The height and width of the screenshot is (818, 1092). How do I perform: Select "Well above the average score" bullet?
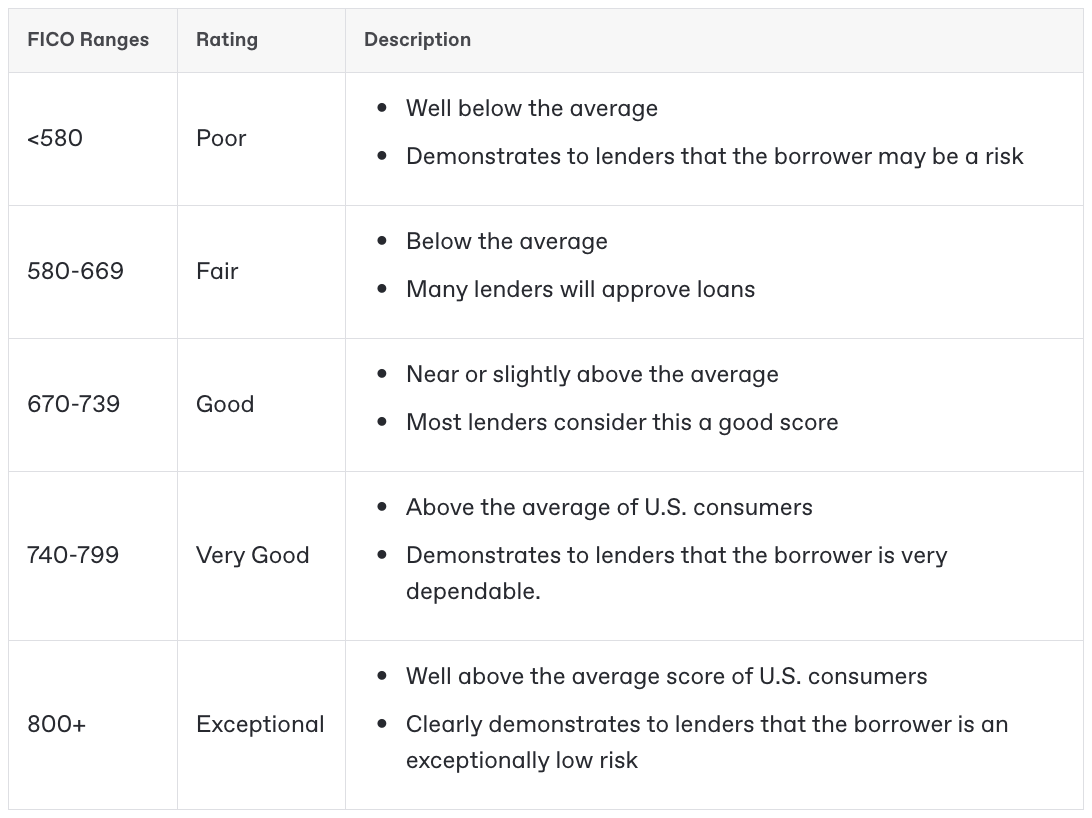tap(666, 676)
